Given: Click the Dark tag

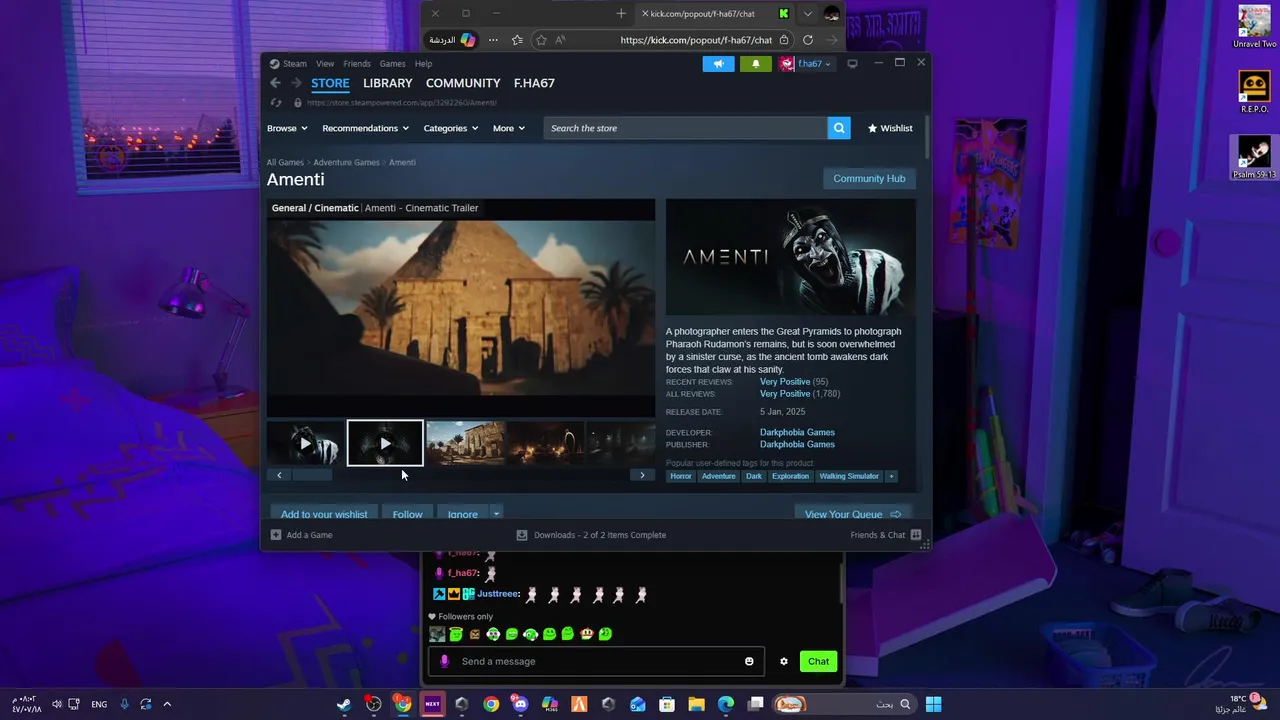Looking at the screenshot, I should [x=754, y=476].
